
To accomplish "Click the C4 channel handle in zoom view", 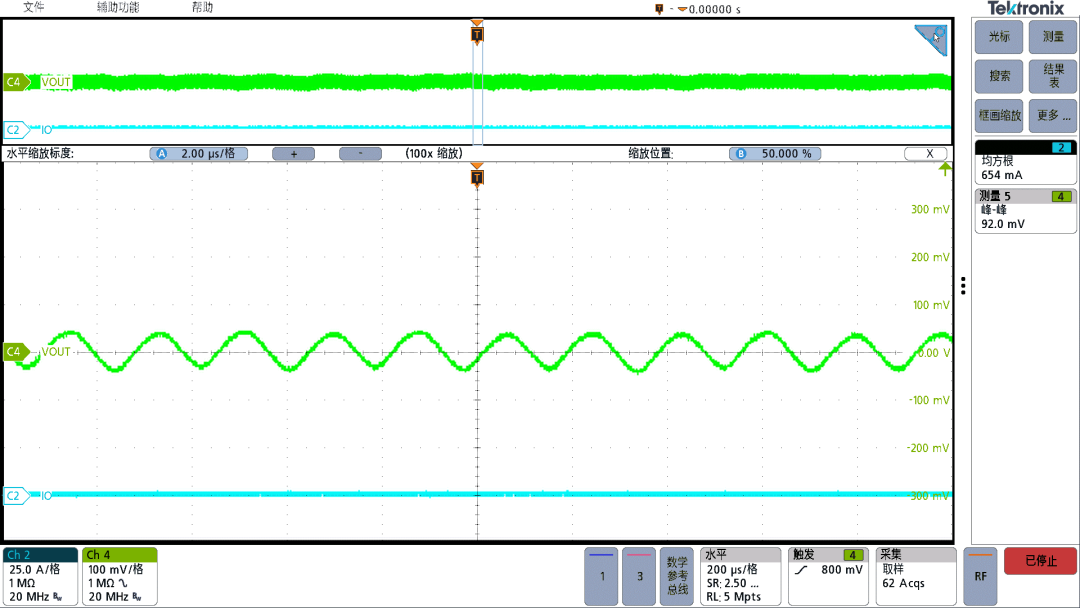I will (16, 352).
